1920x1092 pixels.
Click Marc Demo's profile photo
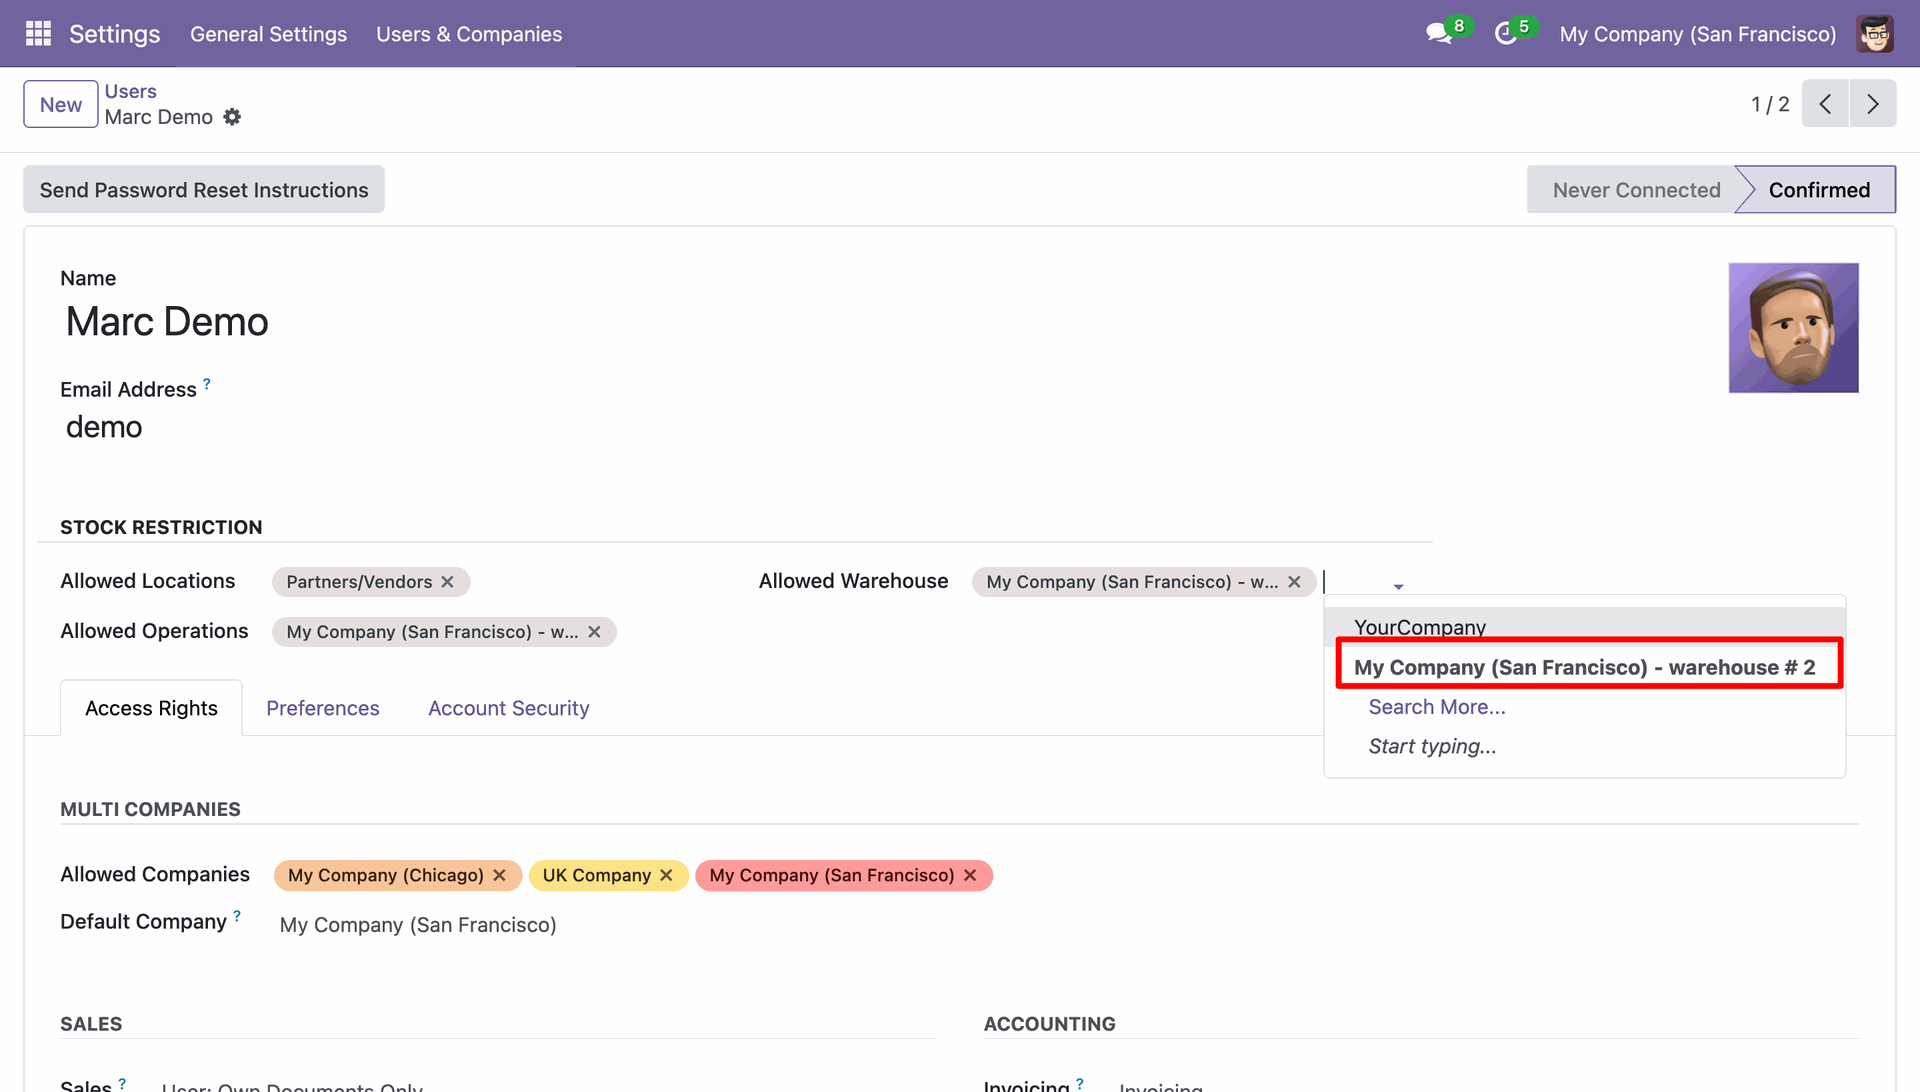click(1792, 328)
